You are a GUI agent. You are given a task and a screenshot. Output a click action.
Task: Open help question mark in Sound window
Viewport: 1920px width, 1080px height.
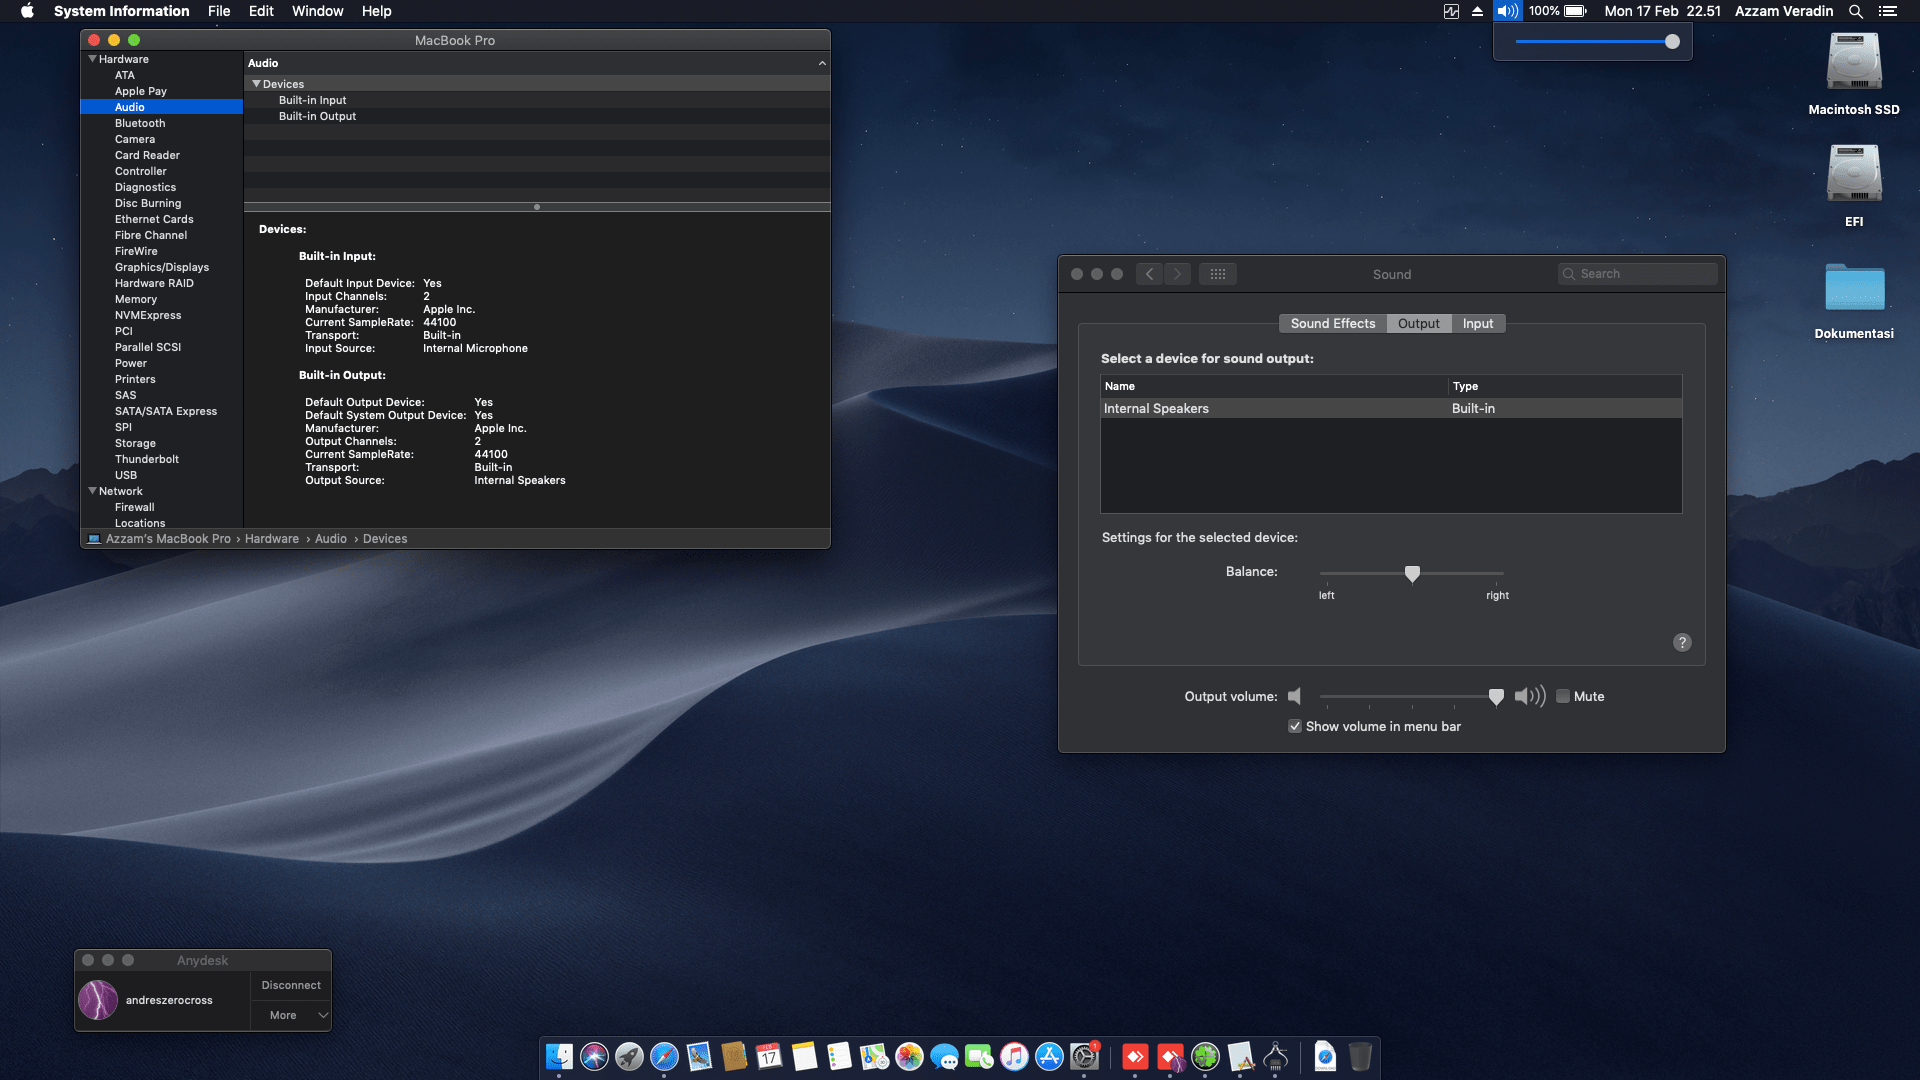[x=1682, y=642]
